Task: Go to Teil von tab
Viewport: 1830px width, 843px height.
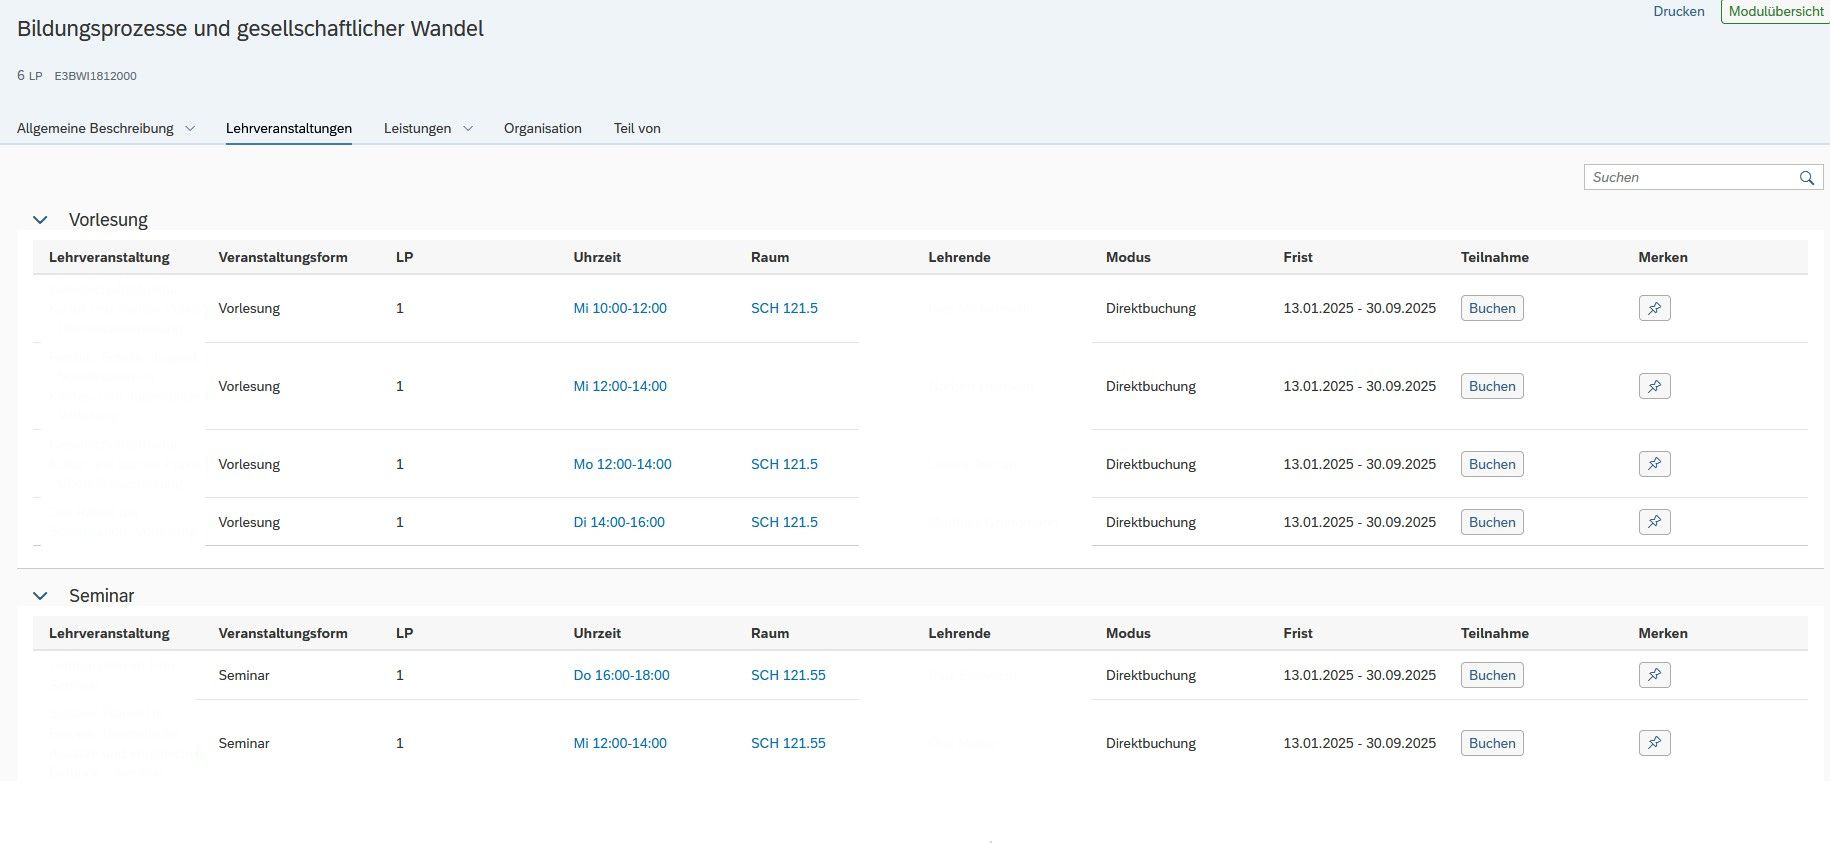Action: coord(637,128)
